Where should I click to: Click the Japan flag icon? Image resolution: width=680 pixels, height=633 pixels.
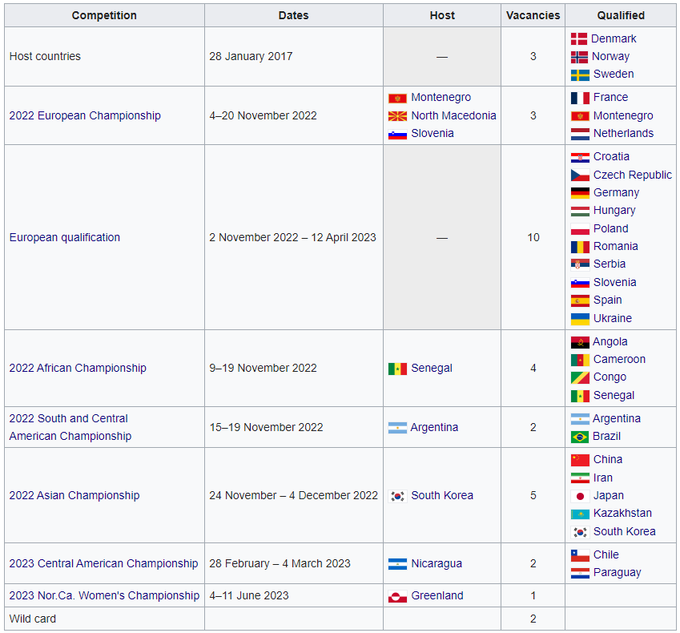(580, 496)
